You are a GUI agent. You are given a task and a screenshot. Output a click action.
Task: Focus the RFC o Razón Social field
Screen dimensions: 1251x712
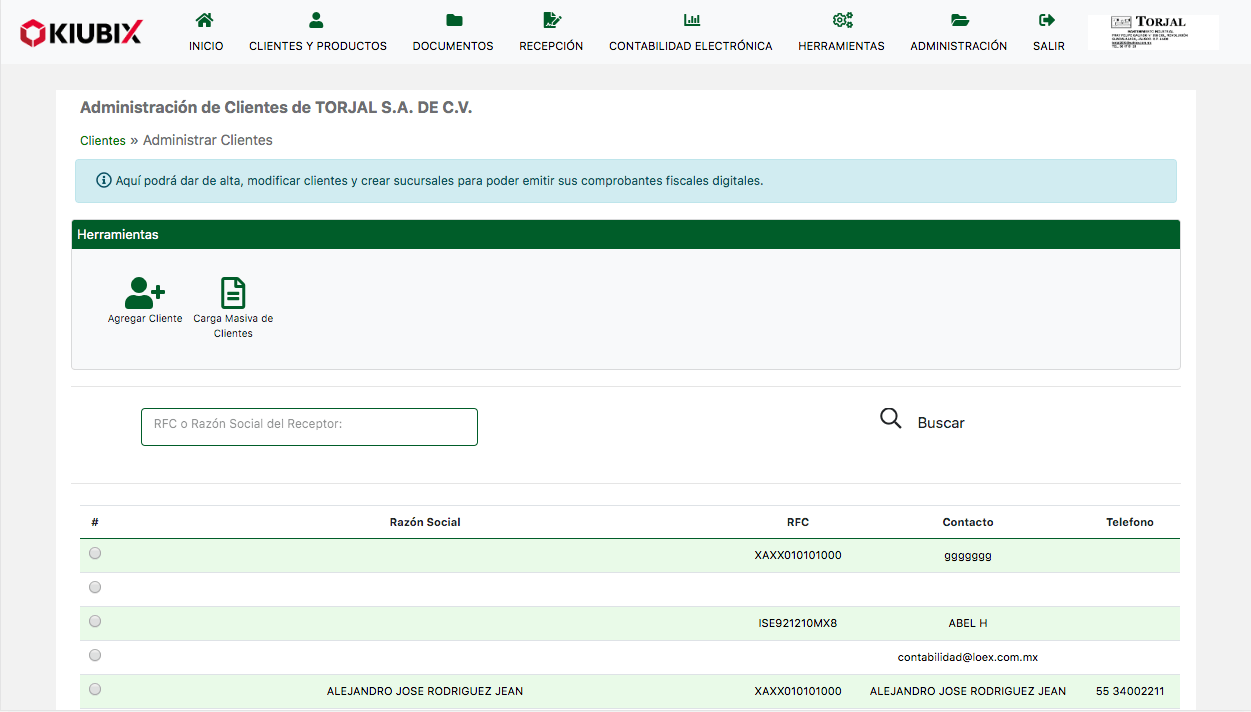pos(309,426)
